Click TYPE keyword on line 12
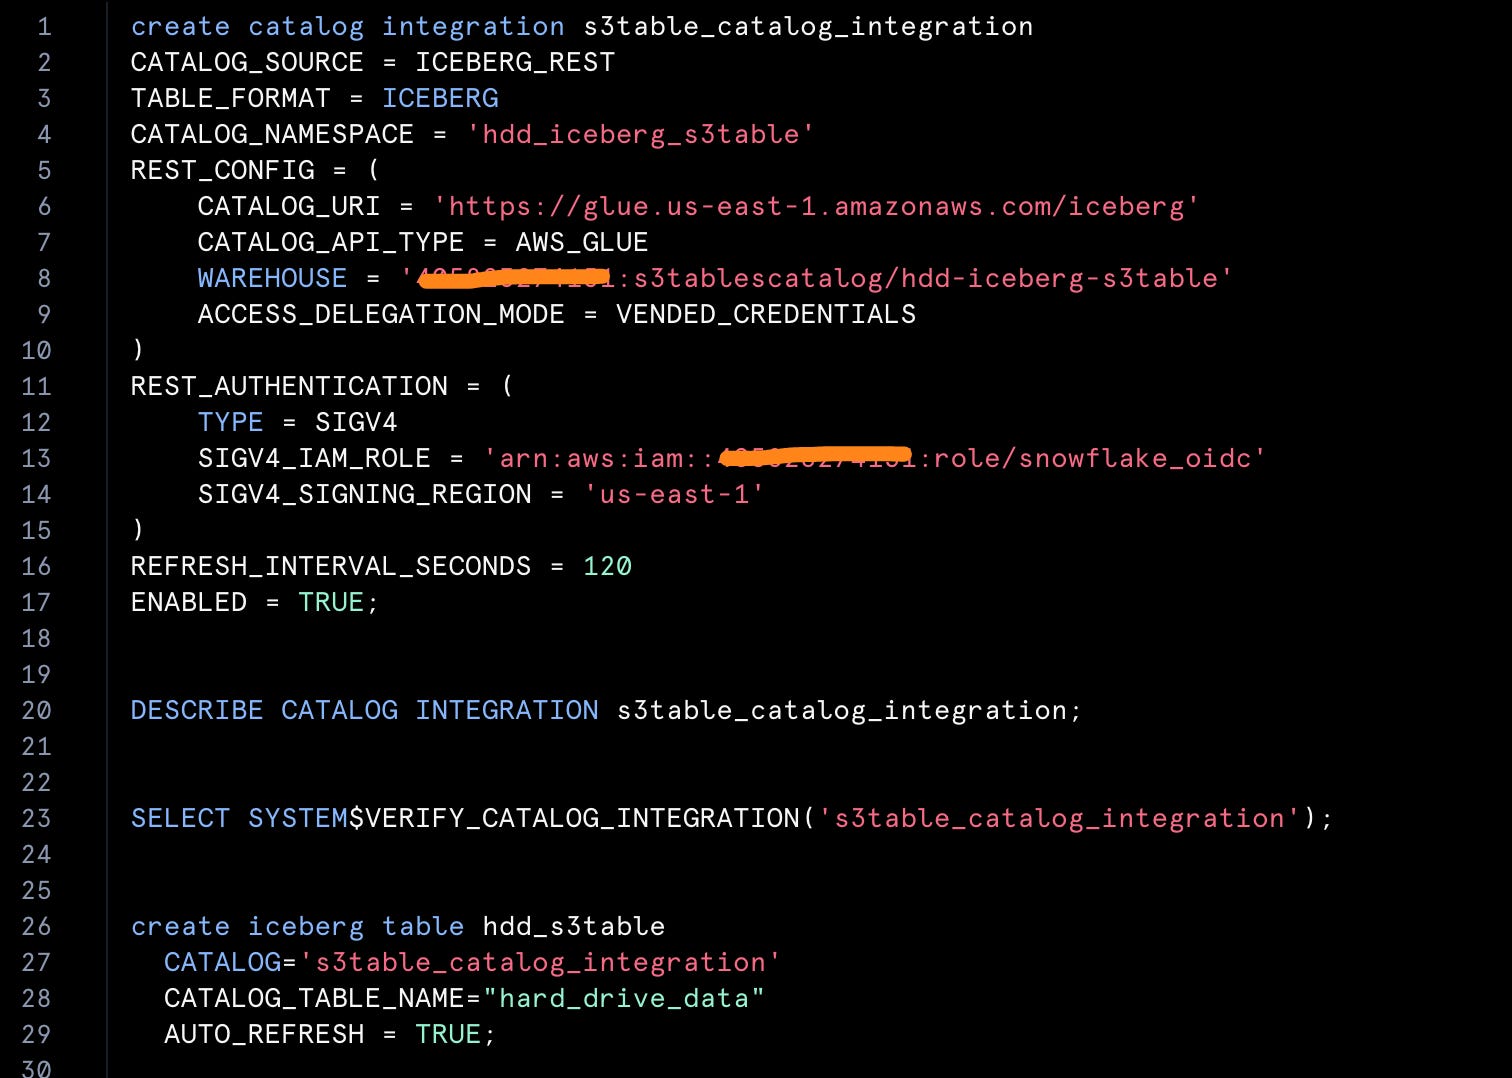Image resolution: width=1512 pixels, height=1078 pixels. (230, 423)
